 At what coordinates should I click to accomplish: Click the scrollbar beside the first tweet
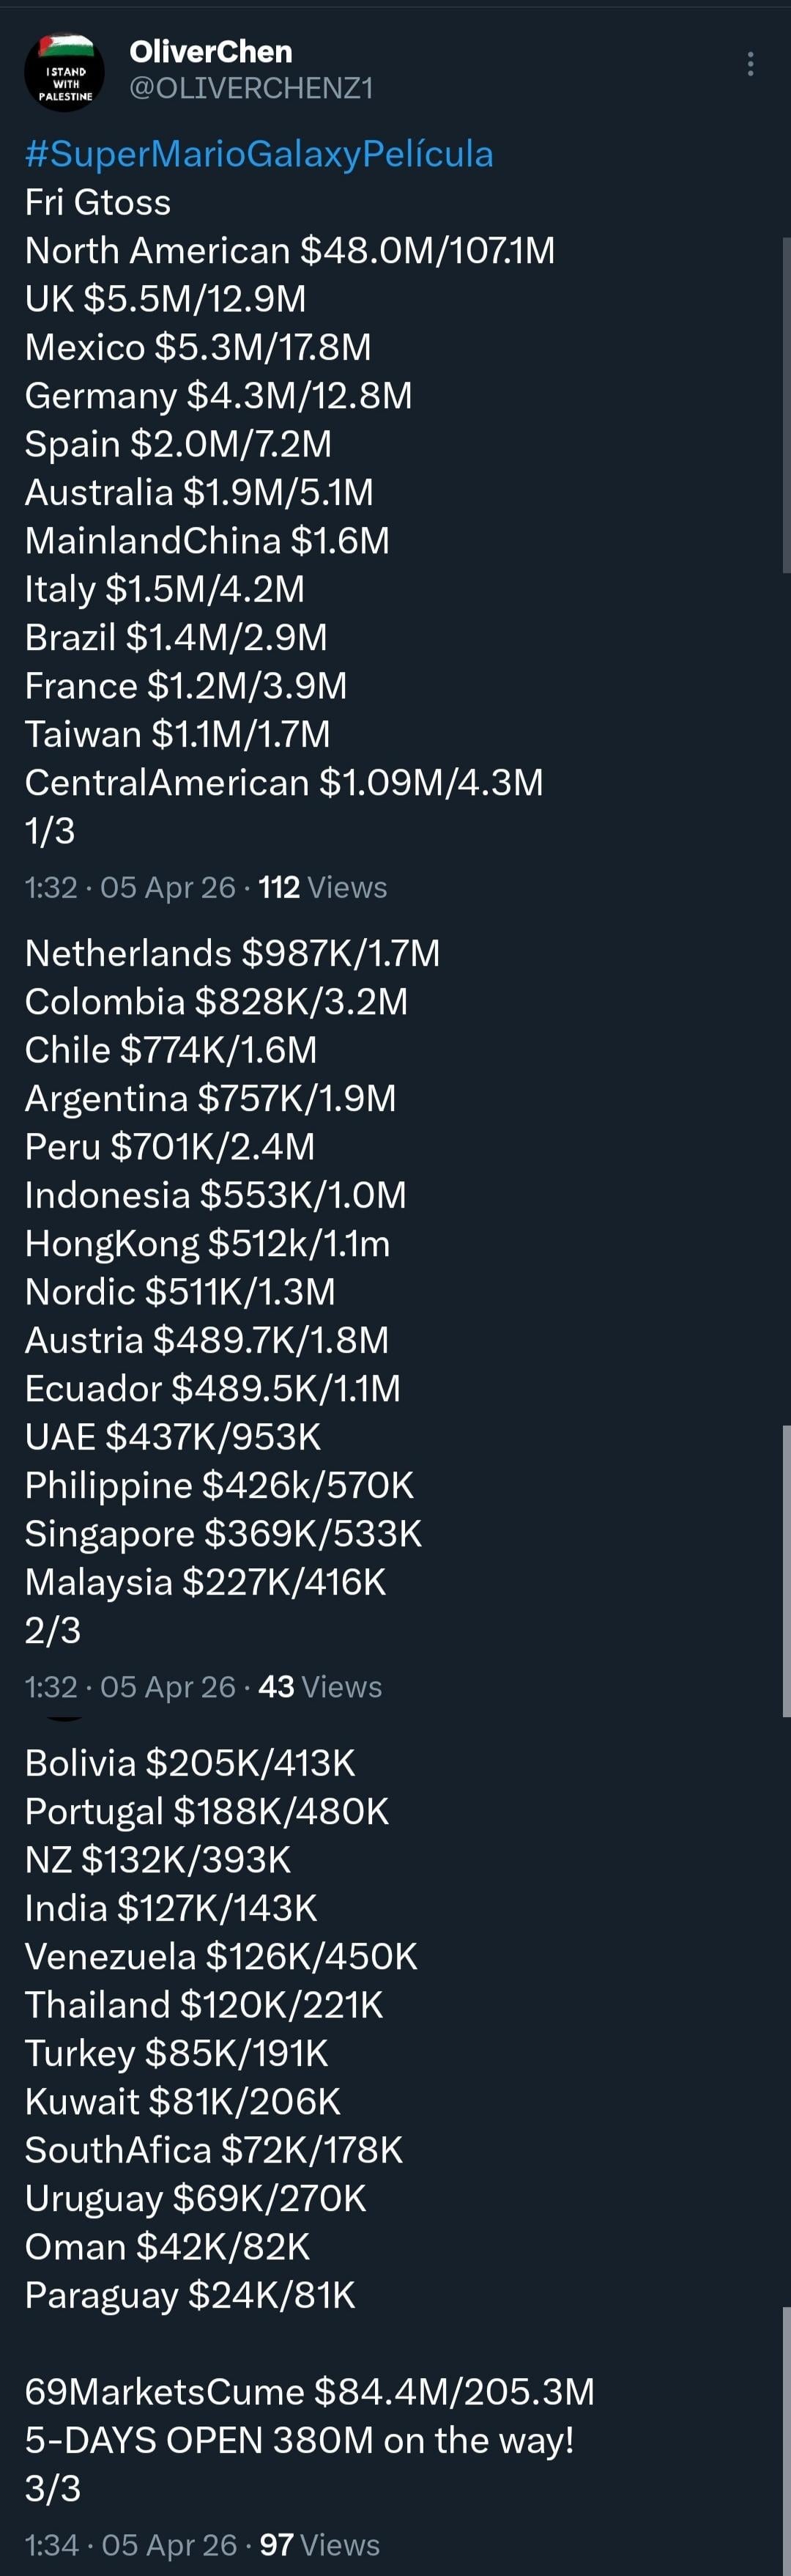coord(786,405)
